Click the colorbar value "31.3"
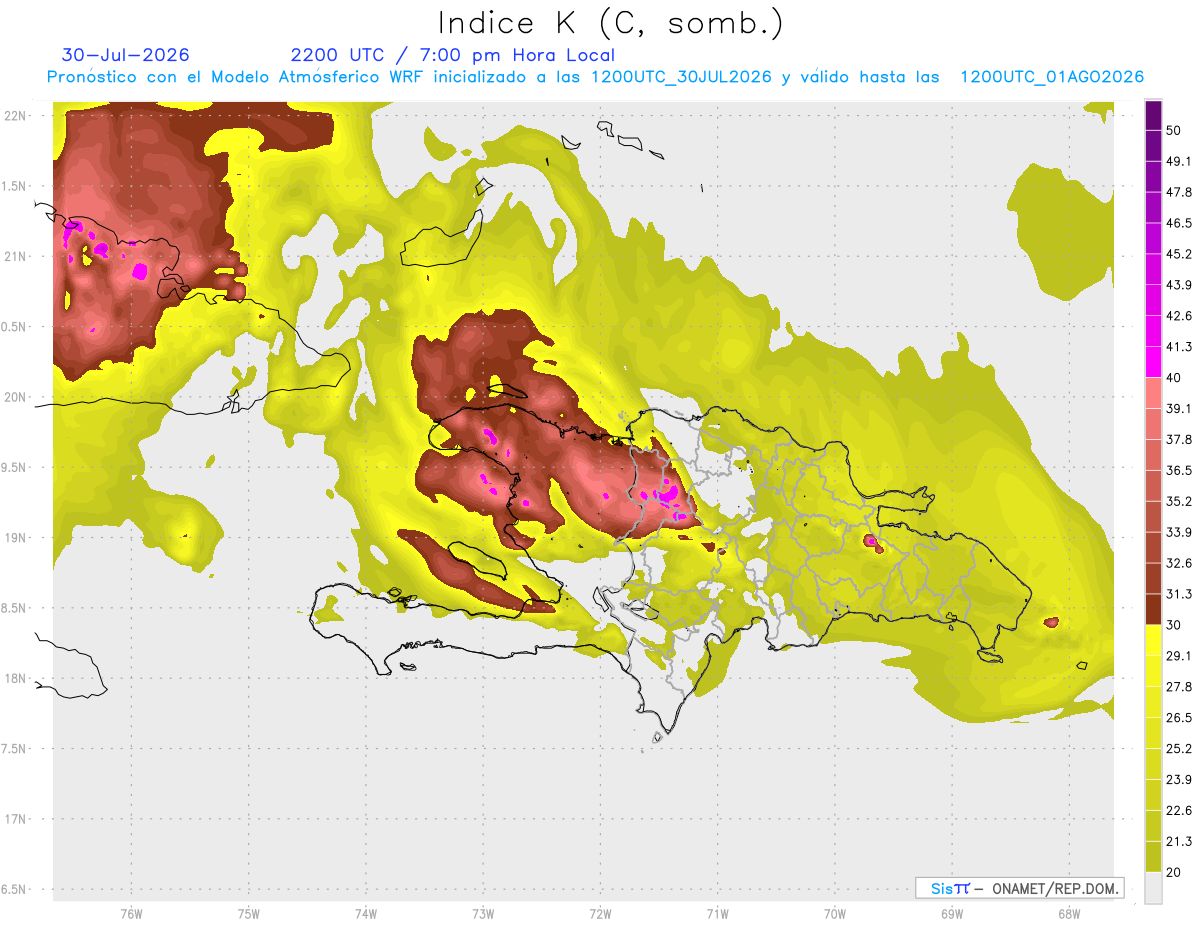Viewport: 1200px width, 927px height. point(1179,594)
